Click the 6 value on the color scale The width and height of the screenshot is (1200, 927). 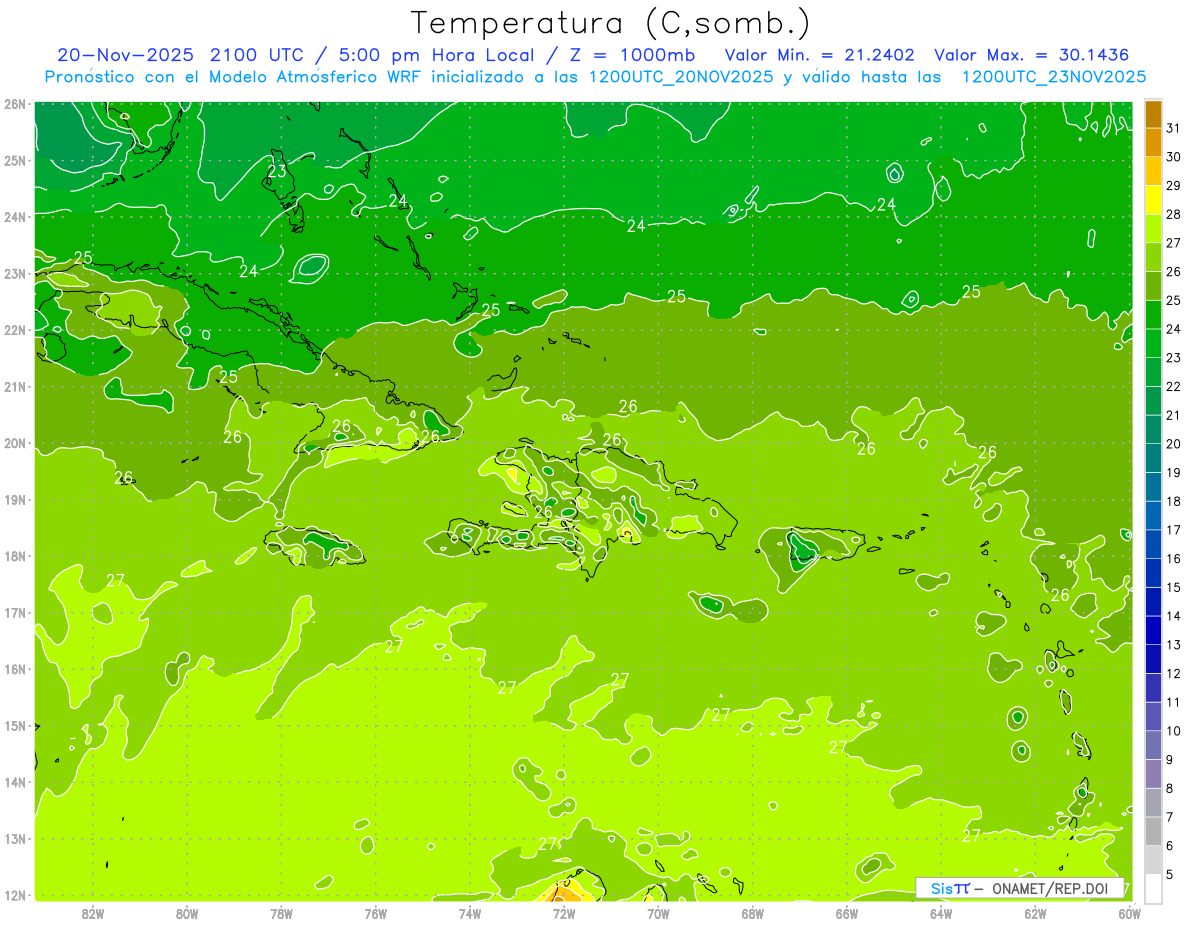click(x=1170, y=846)
